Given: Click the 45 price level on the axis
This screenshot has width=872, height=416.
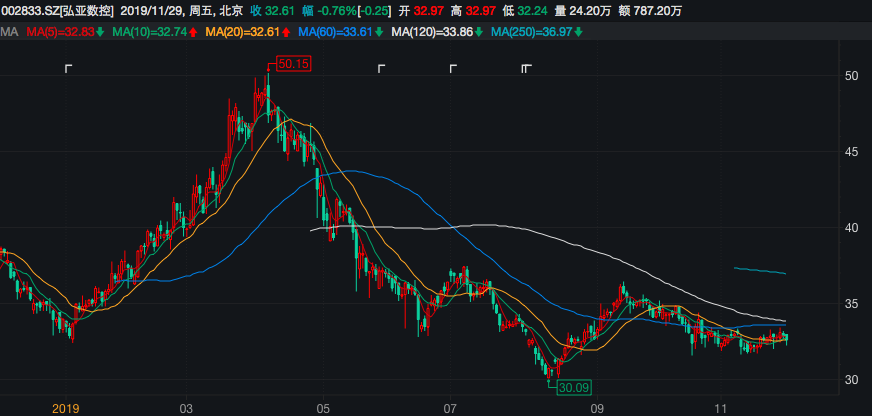Looking at the screenshot, I should pyautogui.click(x=850, y=152).
